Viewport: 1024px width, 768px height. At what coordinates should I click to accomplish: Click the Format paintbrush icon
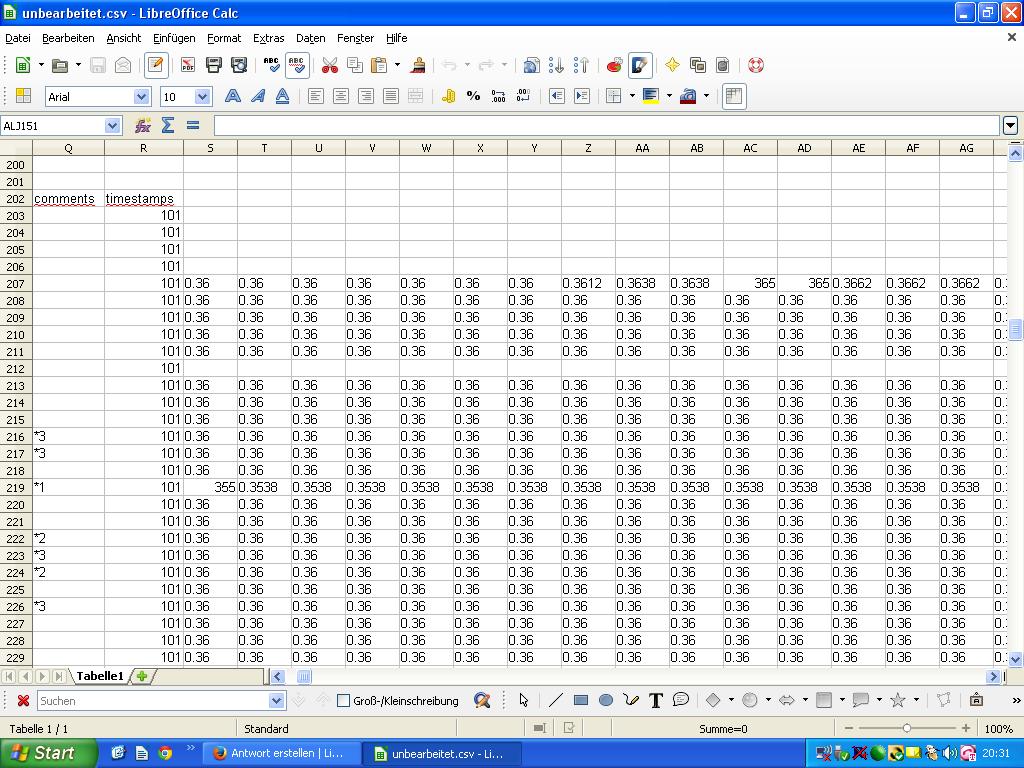point(418,65)
